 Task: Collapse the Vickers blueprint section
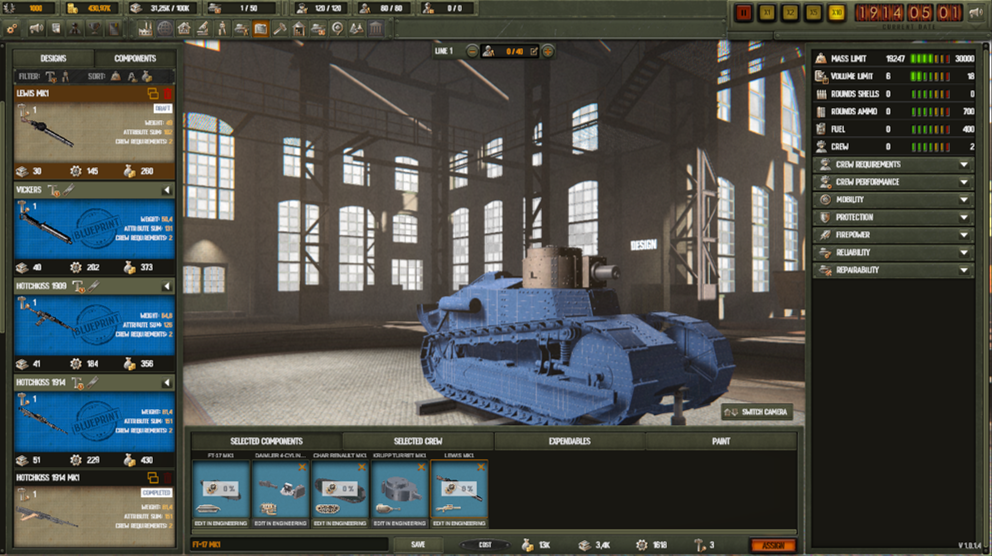click(167, 190)
